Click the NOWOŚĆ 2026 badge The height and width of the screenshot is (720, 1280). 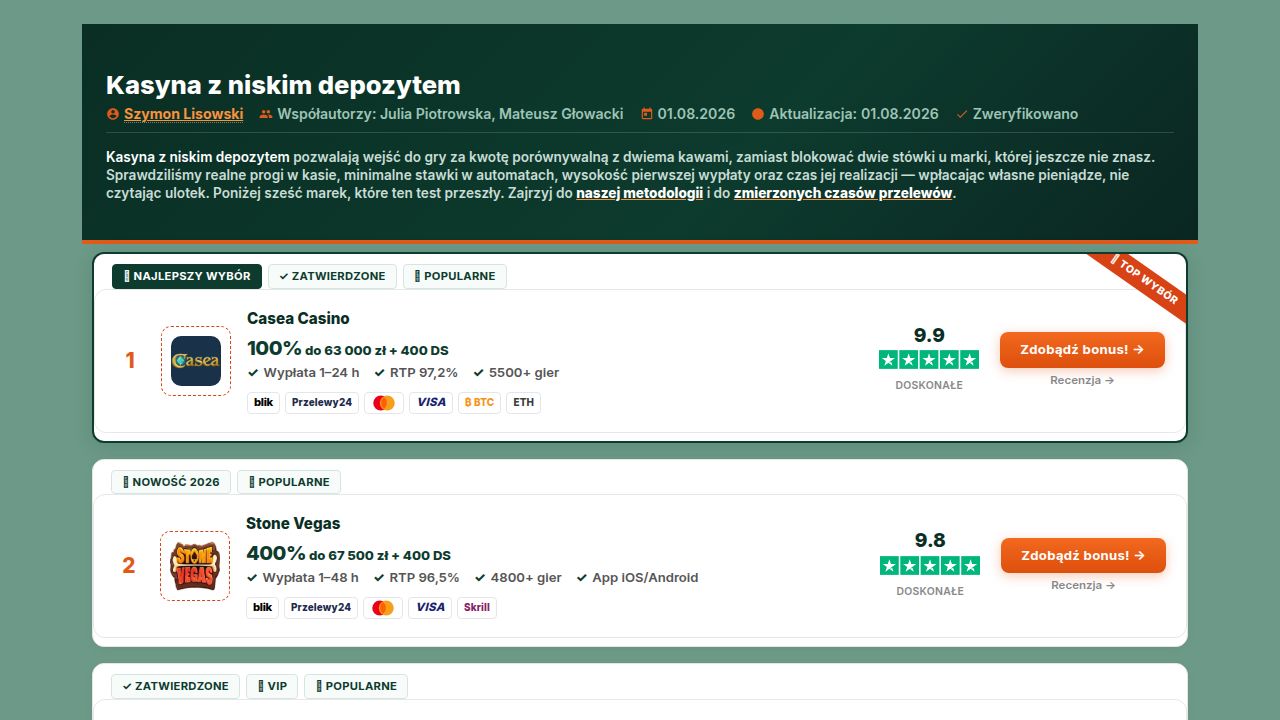(171, 482)
